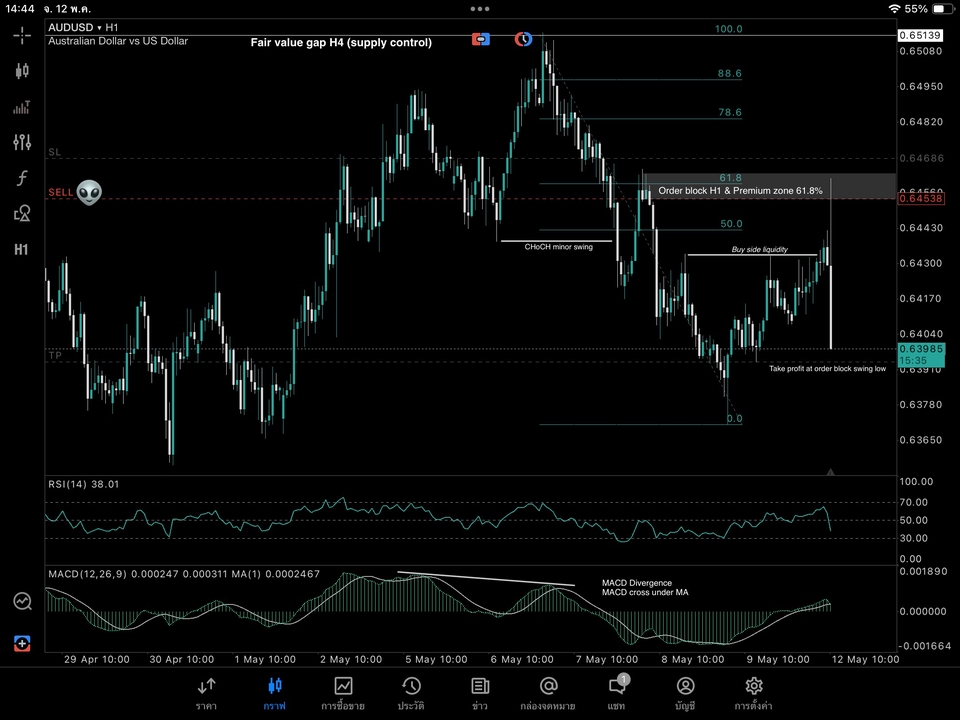This screenshot has width=960, height=720.
Task: Open the compare symbol tool
Action: pos(21,213)
